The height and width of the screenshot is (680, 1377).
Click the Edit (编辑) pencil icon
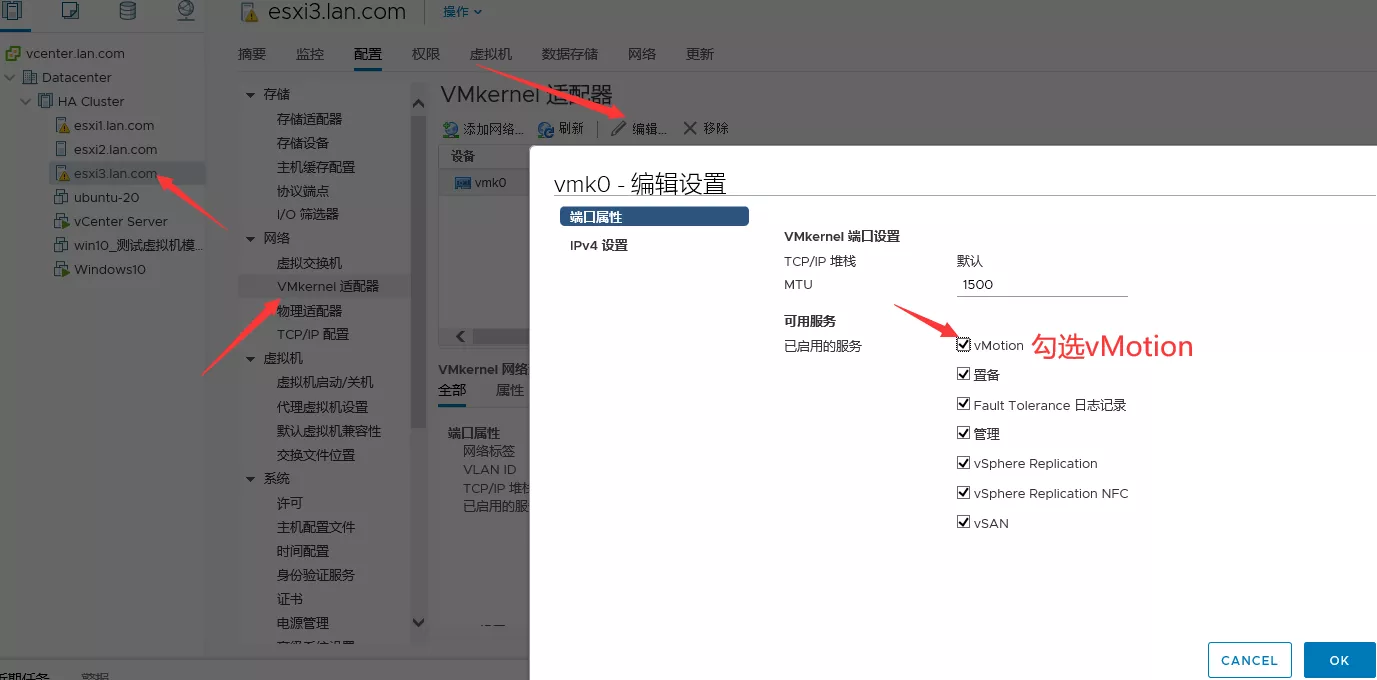pyautogui.click(x=619, y=128)
